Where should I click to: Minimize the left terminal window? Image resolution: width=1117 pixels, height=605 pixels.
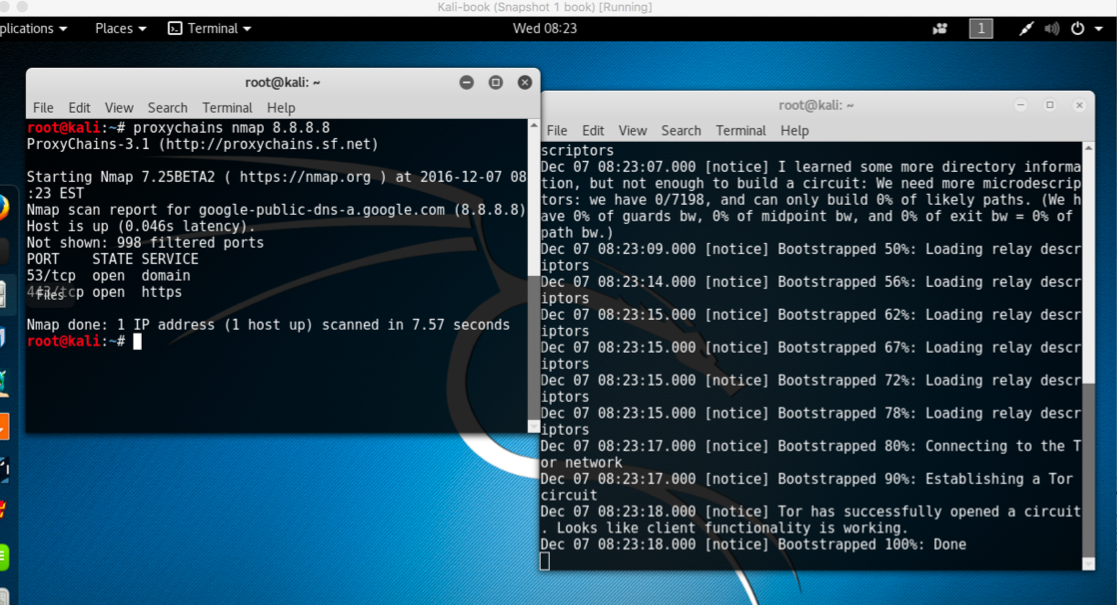467,82
